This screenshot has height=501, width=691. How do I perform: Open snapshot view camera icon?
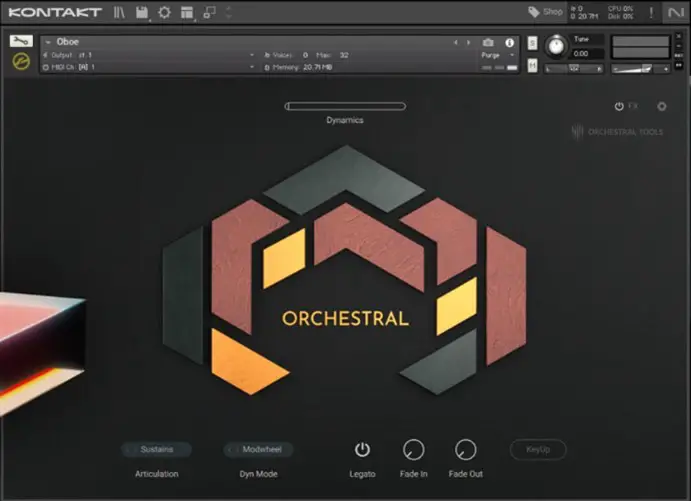coord(488,42)
